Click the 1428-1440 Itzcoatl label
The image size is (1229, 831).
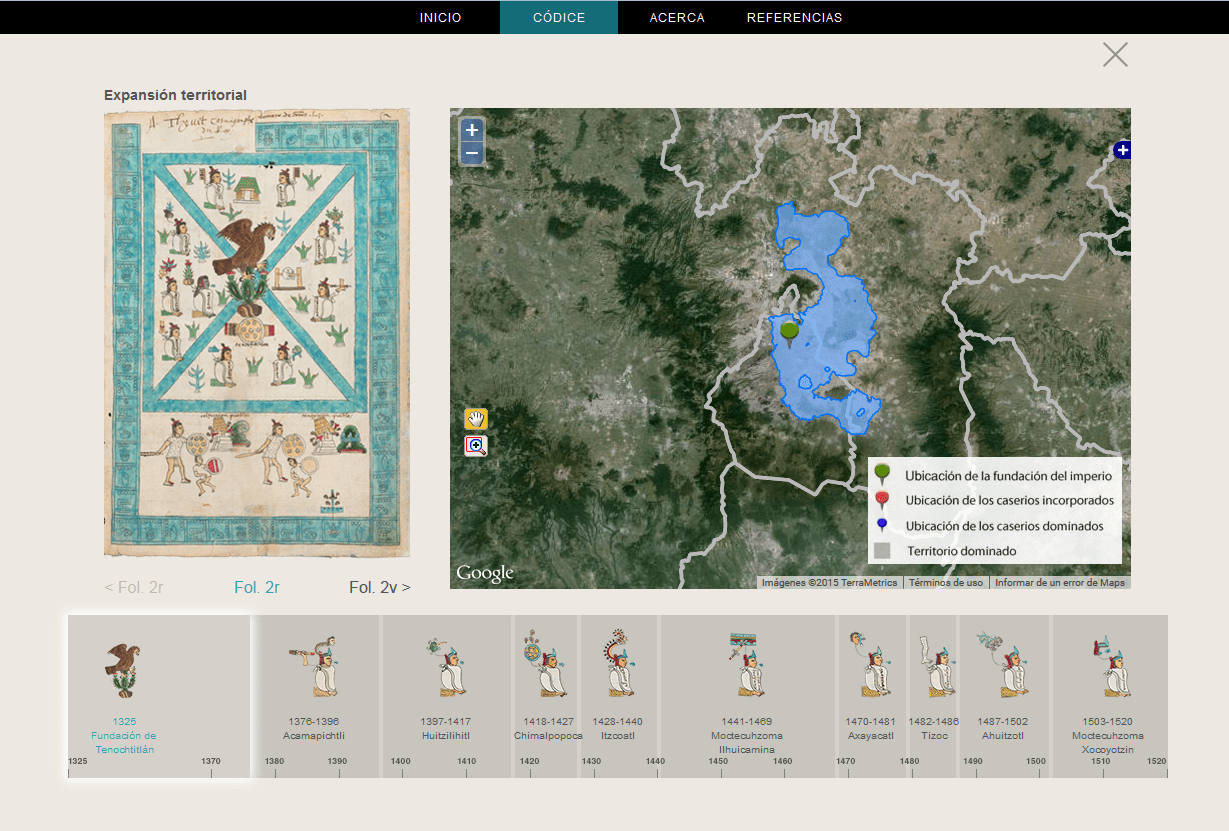[618, 728]
